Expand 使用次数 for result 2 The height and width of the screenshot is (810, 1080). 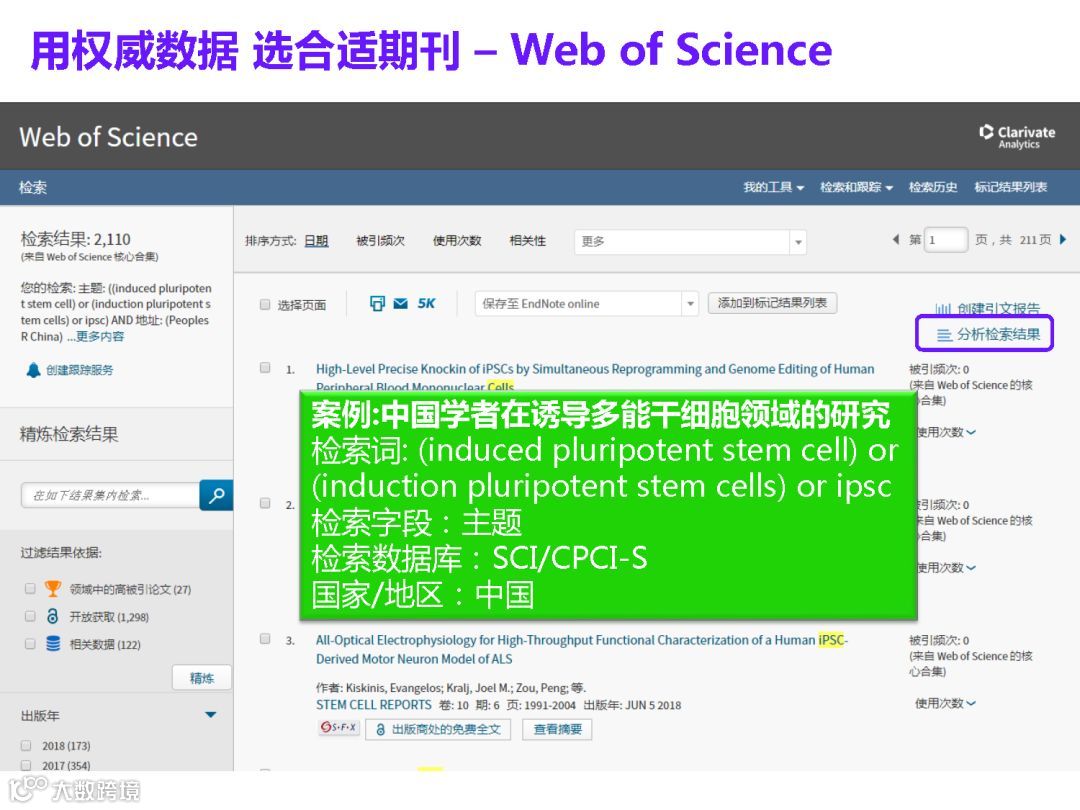pyautogui.click(x=946, y=568)
